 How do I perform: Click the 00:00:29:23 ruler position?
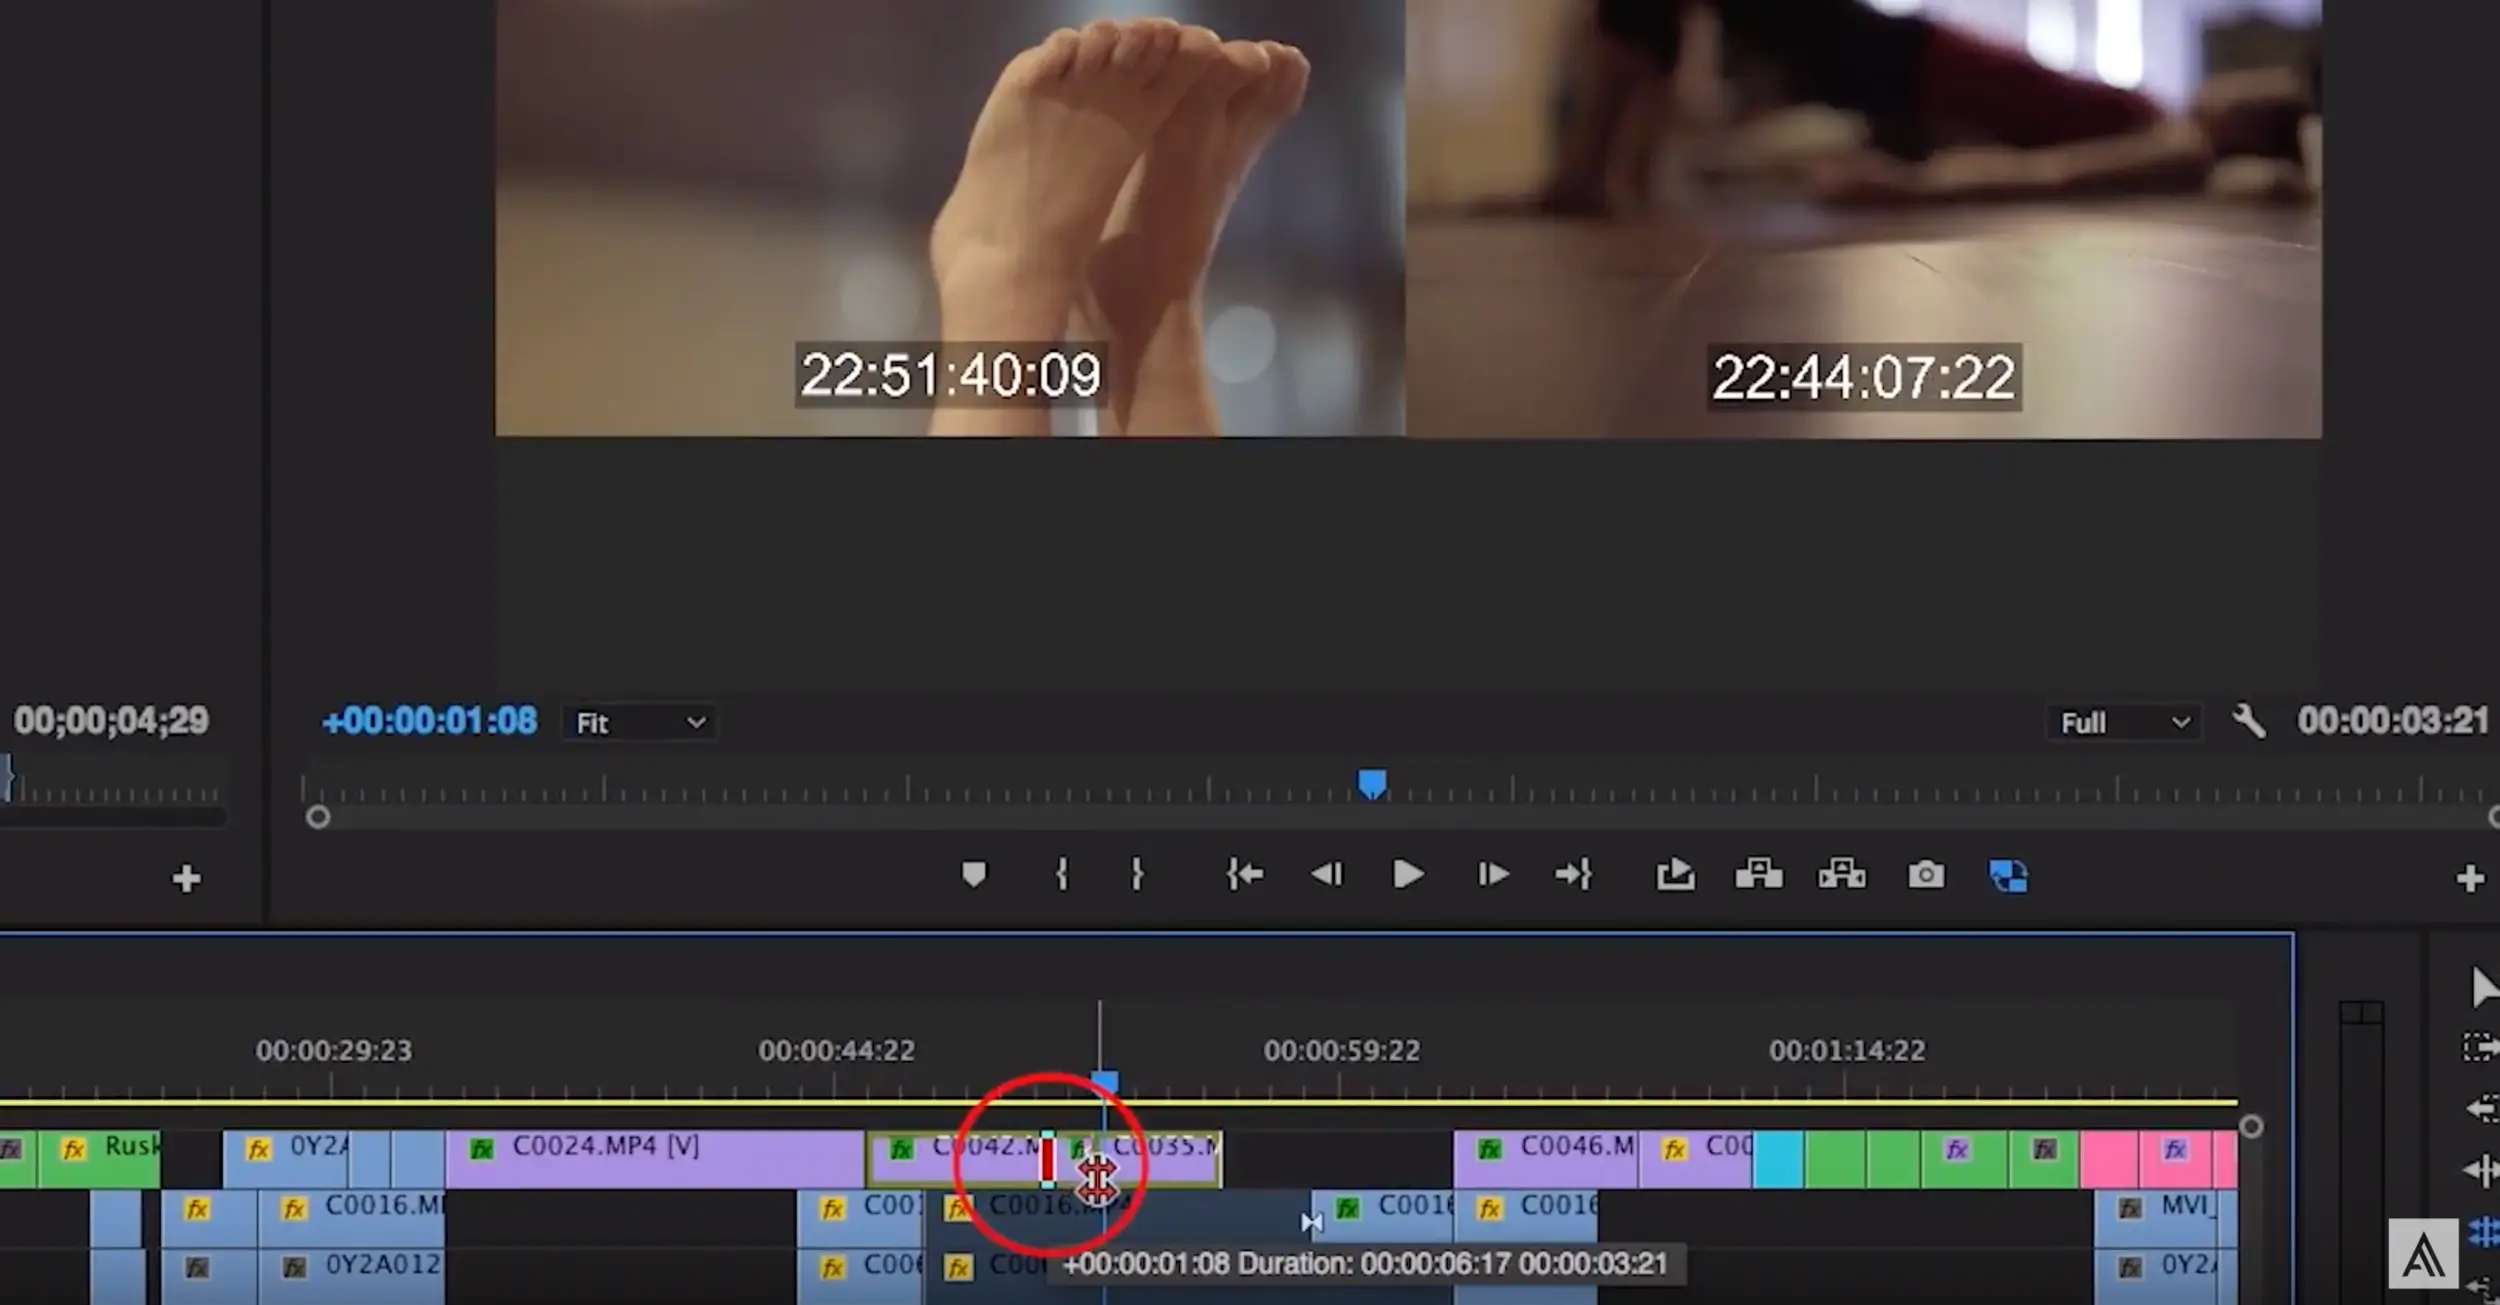tap(333, 1051)
